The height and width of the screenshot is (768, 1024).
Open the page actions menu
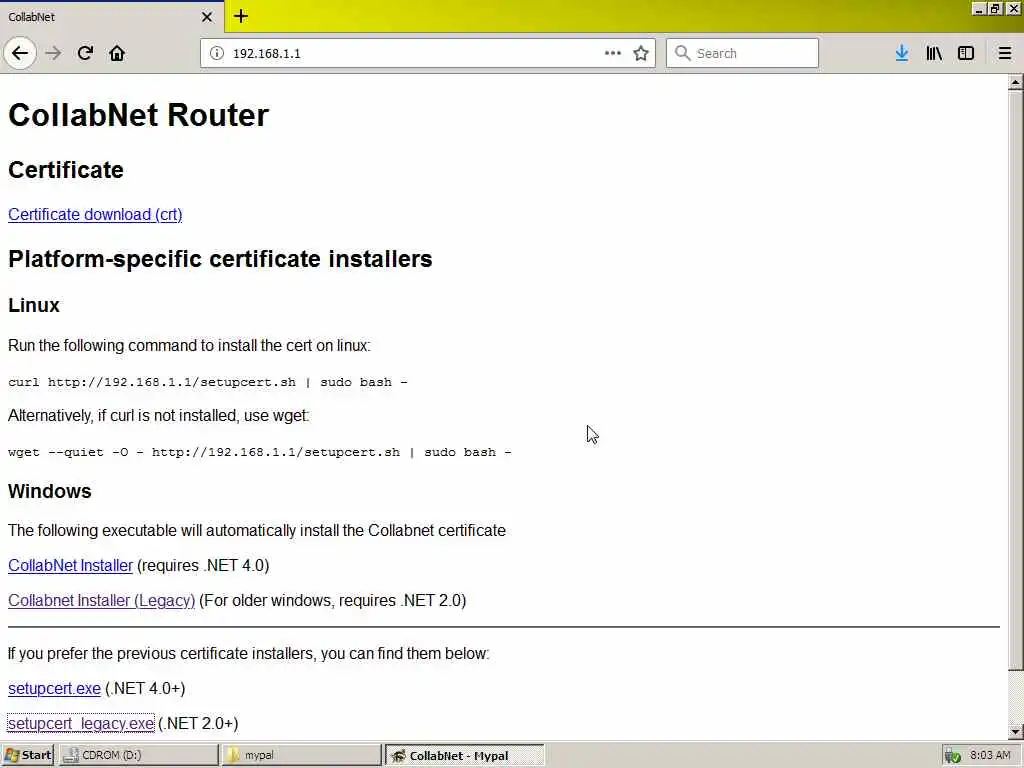point(613,53)
